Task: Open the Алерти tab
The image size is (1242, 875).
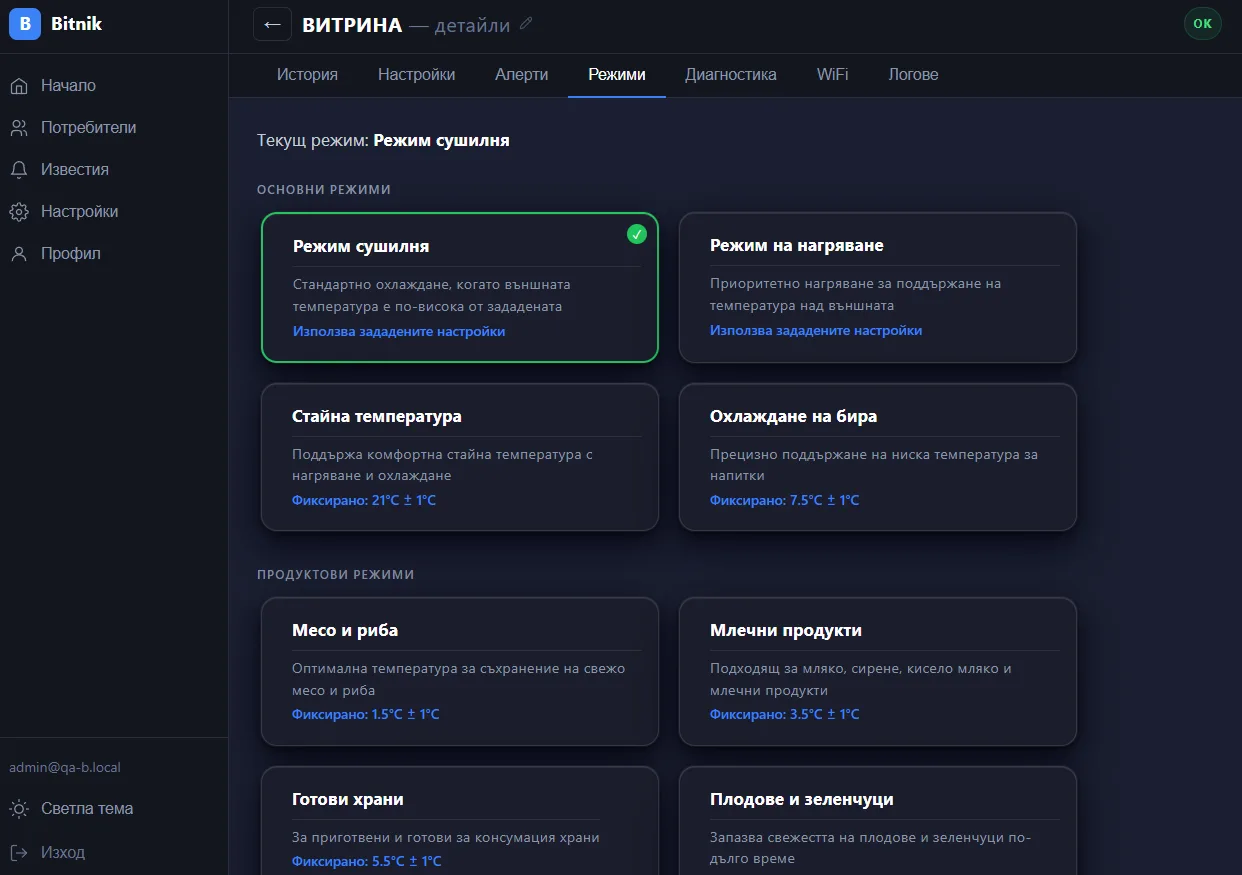Action: [x=522, y=75]
